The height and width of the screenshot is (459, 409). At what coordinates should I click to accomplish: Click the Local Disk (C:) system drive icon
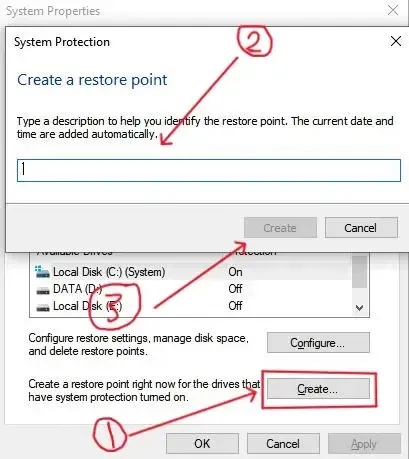pos(42,272)
